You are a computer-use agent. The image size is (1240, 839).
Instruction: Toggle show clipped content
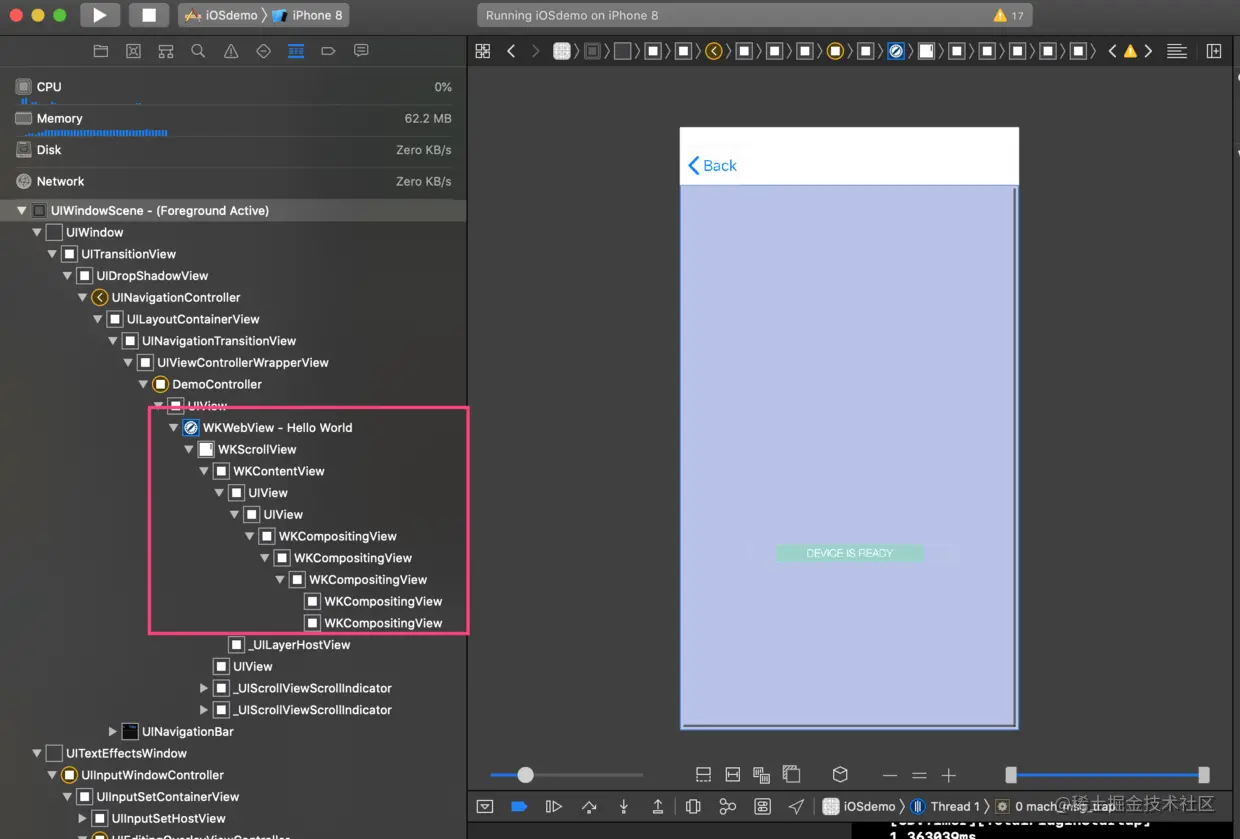click(x=703, y=775)
